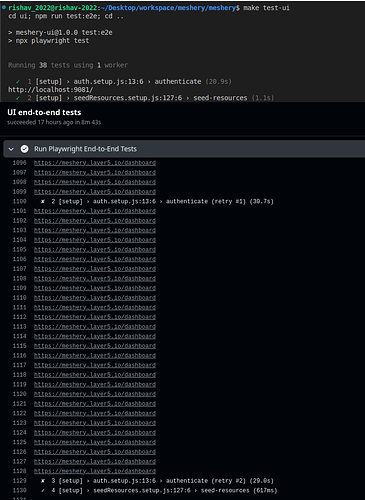Open the dashboard link on line 1120
Screen dimensions: 365x500
[95, 394]
